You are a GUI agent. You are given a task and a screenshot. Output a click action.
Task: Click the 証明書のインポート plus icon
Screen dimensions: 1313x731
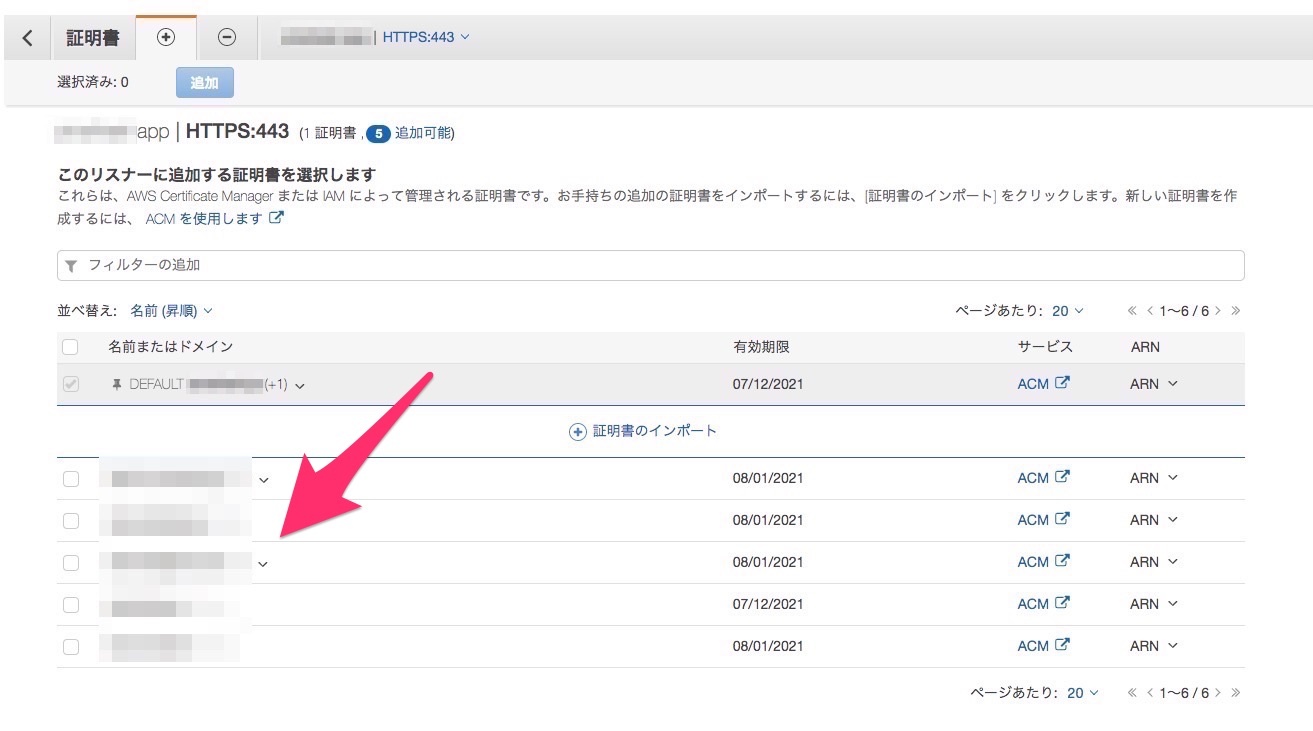pyautogui.click(x=577, y=432)
